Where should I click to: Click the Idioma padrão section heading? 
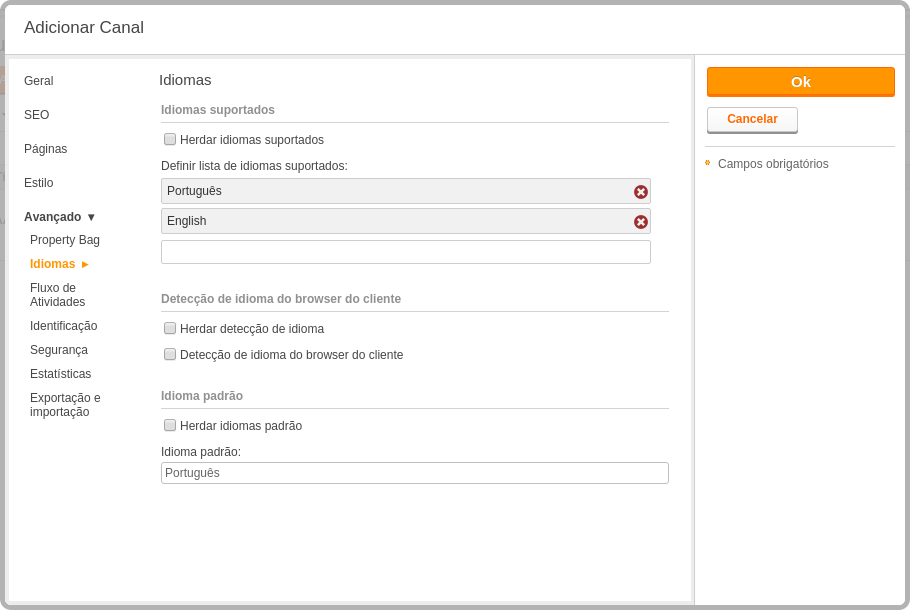(202, 396)
